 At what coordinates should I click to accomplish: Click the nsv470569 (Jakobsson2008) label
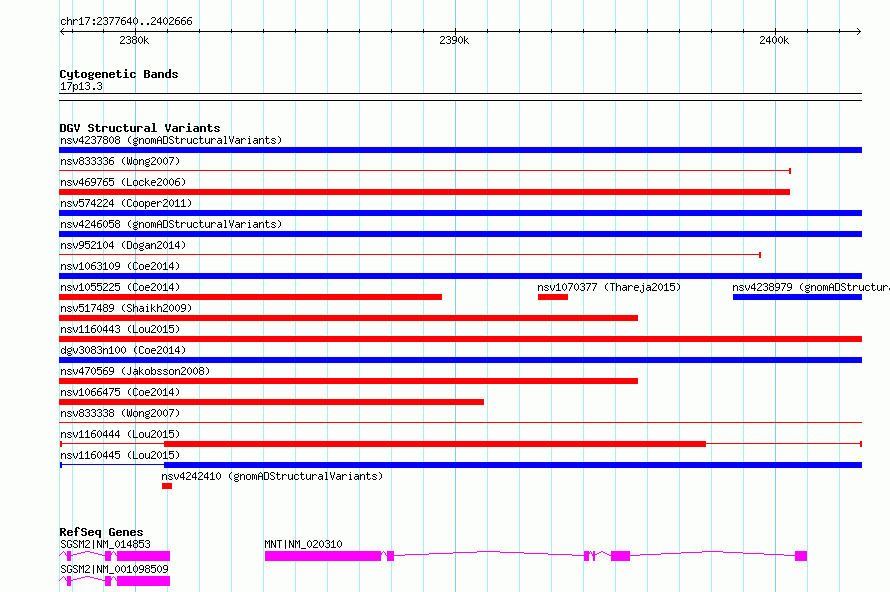point(135,371)
